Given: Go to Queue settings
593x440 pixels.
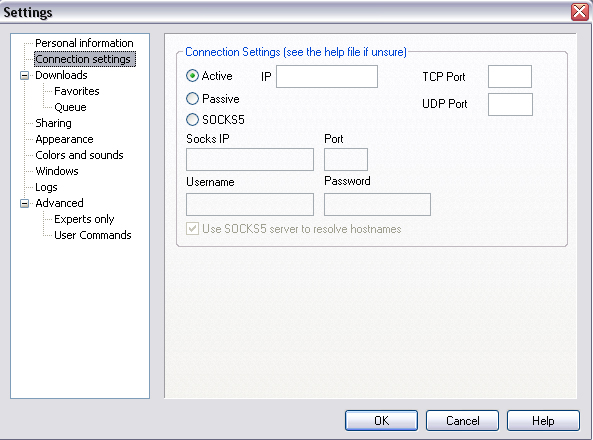Looking at the screenshot, I should (70, 107).
